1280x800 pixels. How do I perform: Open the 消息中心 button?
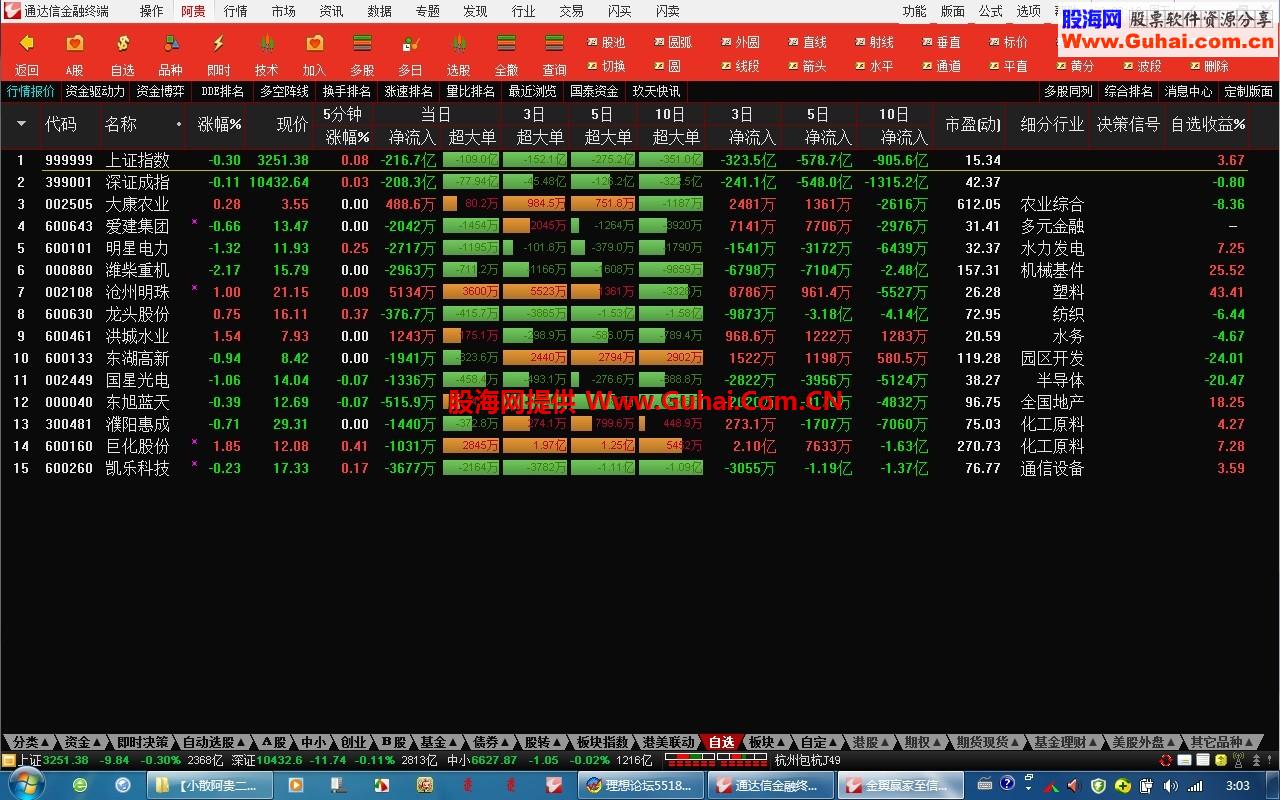tap(1189, 91)
